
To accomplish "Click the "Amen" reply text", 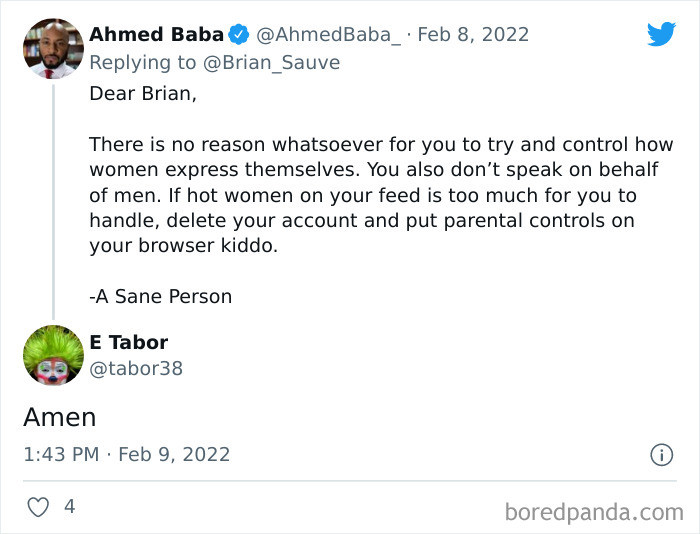I will tap(59, 416).
